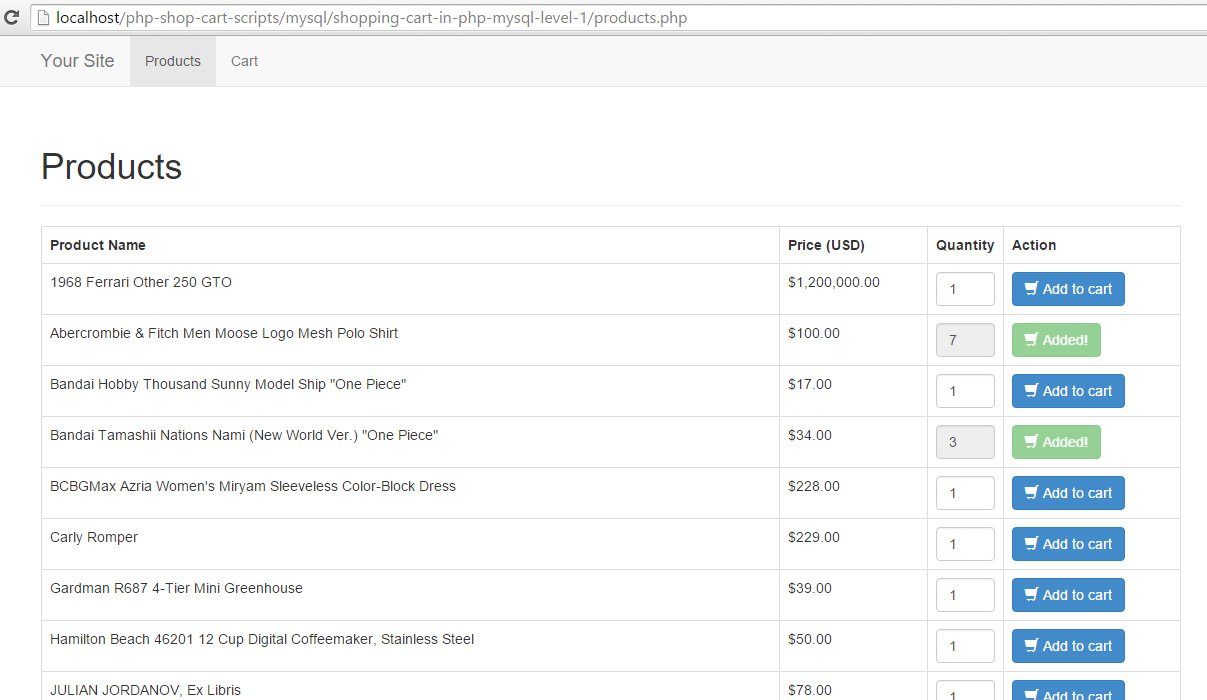This screenshot has height=700, width=1207.
Task: Click disabled quantity field showing 7
Action: [965, 340]
